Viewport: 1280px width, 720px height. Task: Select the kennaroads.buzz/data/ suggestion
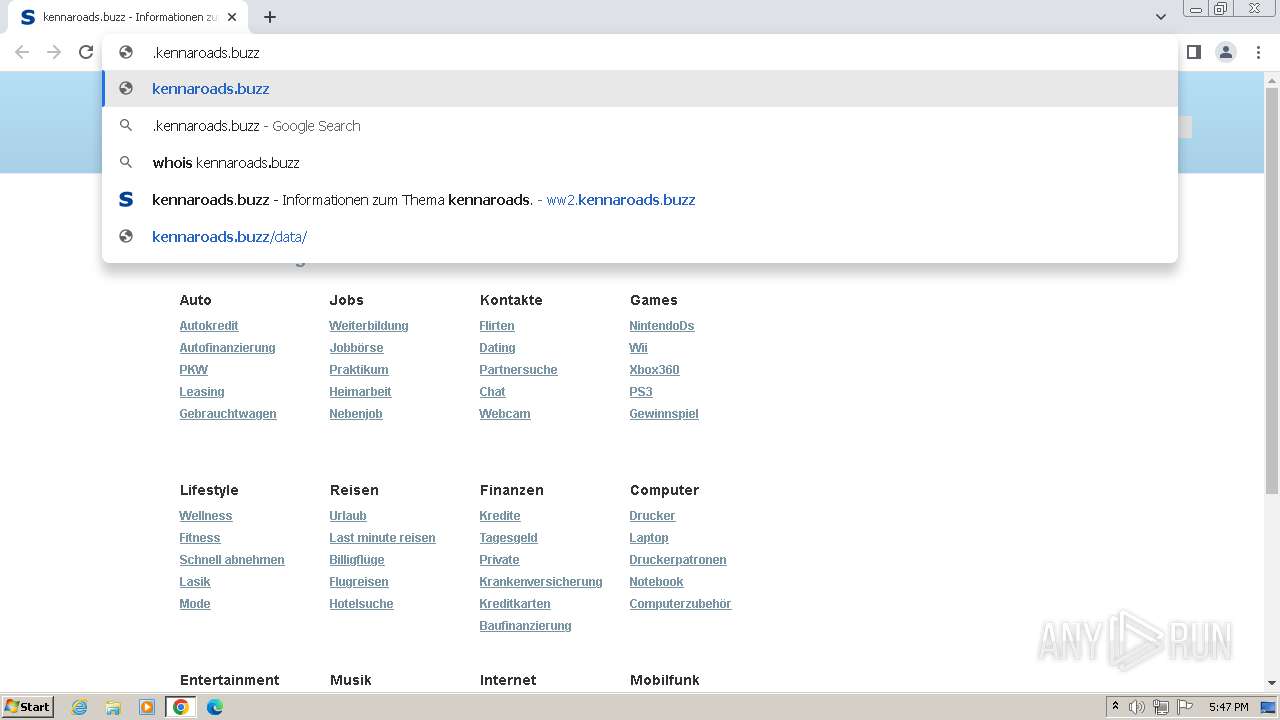pyautogui.click(x=640, y=236)
